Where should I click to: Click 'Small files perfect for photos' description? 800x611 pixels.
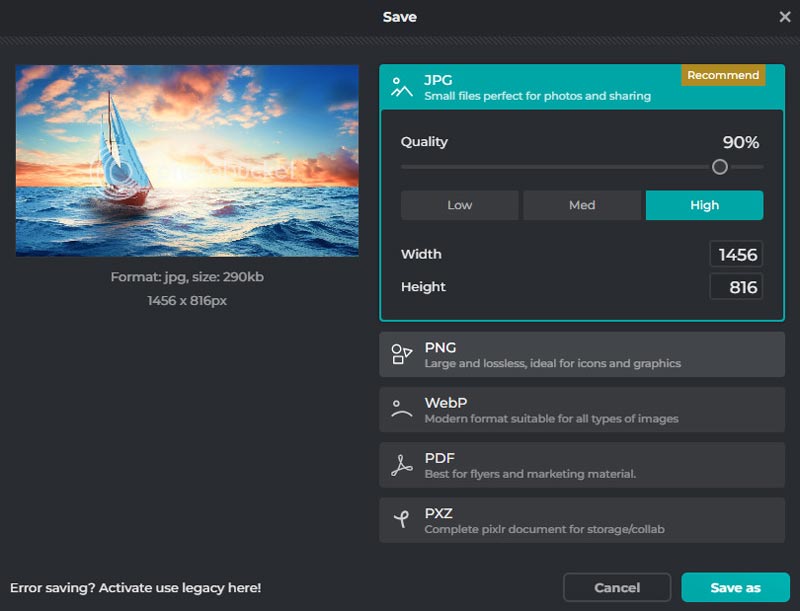pos(537,96)
